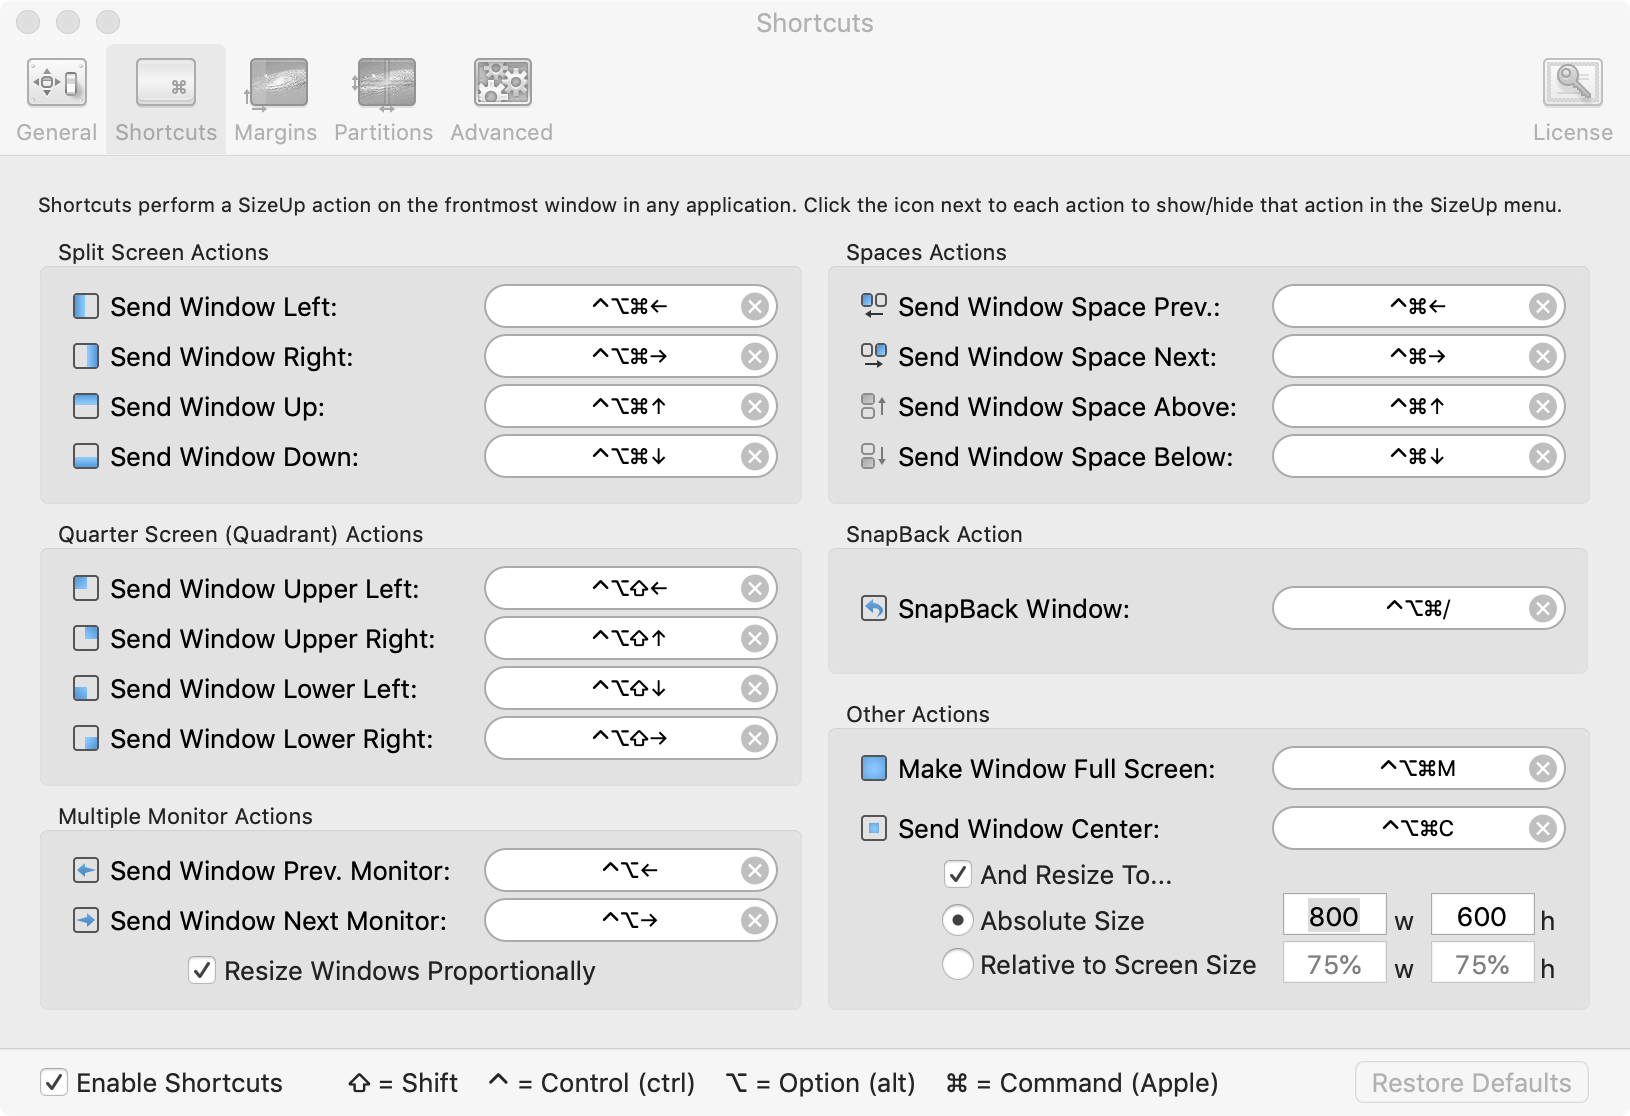Open the Margins tab
Image resolution: width=1630 pixels, height=1116 pixels.
276,100
